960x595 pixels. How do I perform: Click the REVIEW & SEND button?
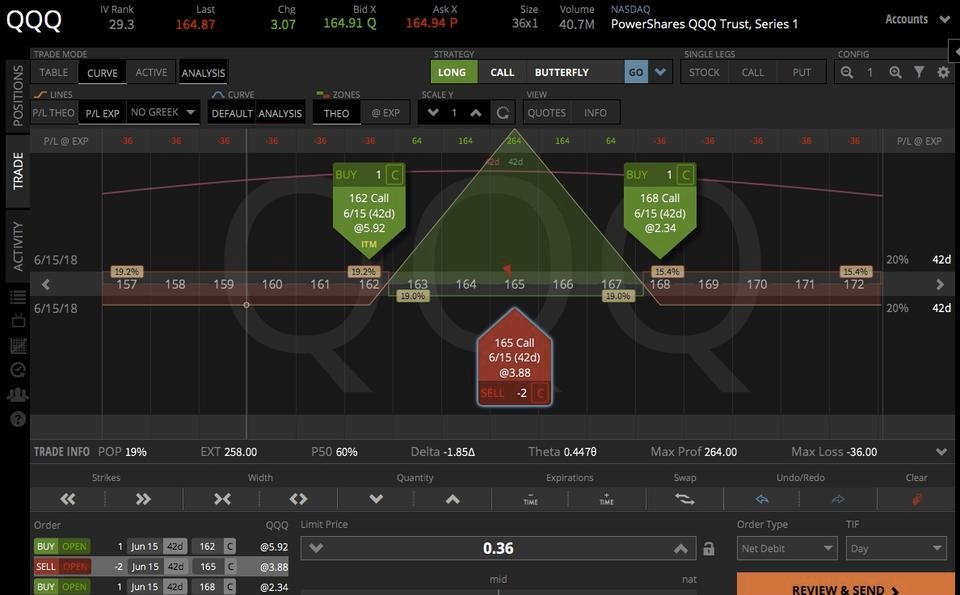click(845, 584)
